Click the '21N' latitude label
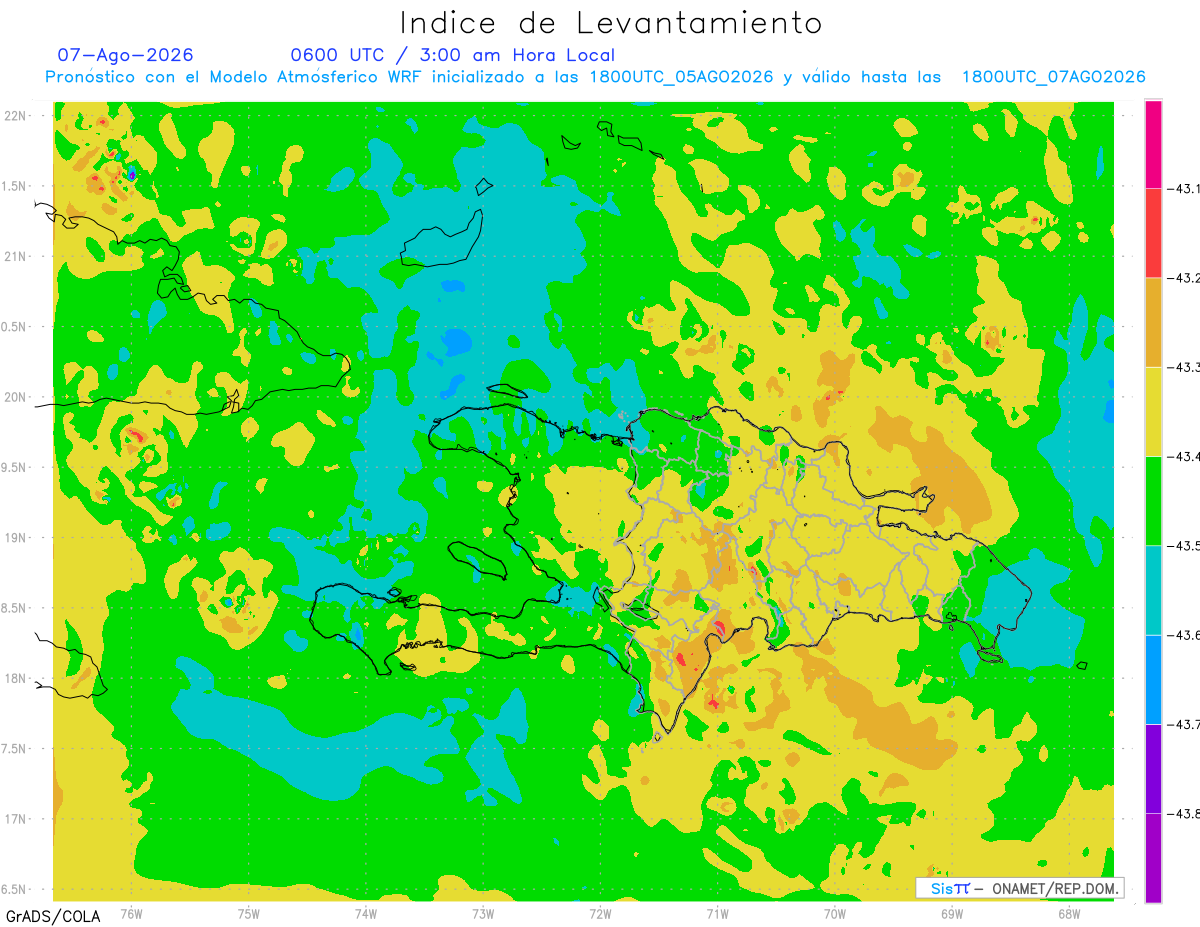This screenshot has width=1200, height=927. pos(15,257)
